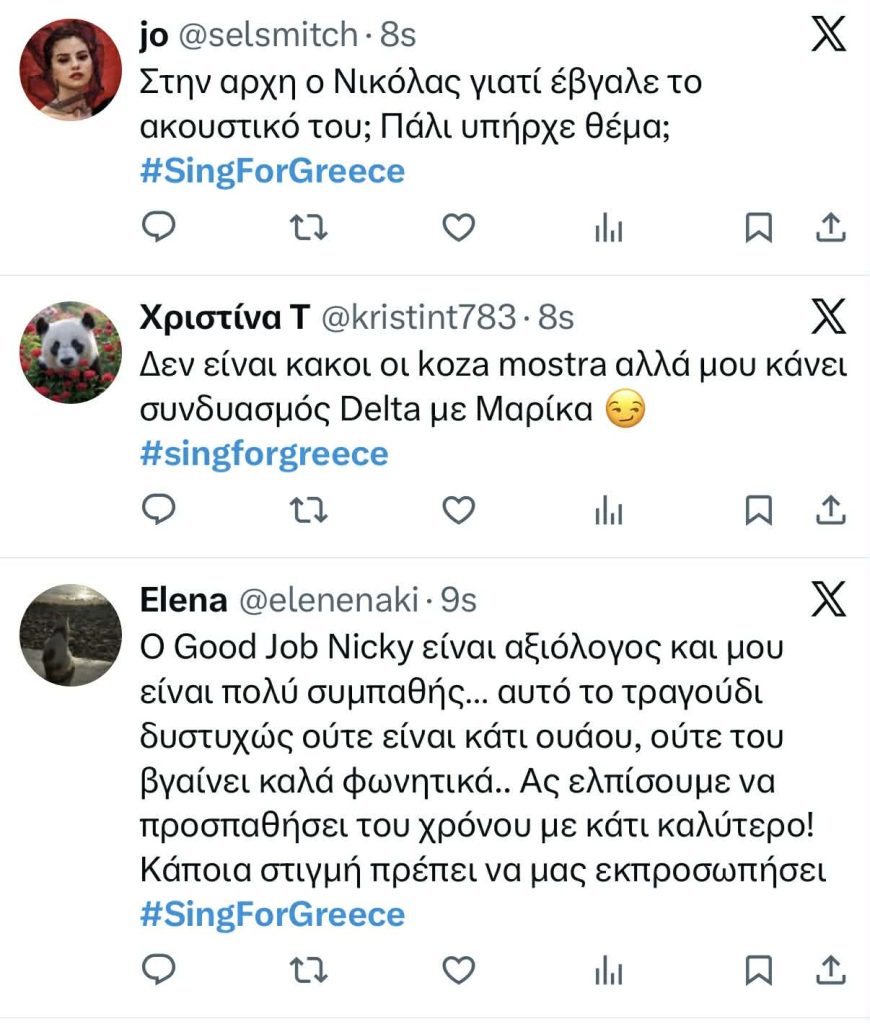The image size is (870, 1024).
Task: Share Χριστίνα Τ's tweet
Action: 831,511
